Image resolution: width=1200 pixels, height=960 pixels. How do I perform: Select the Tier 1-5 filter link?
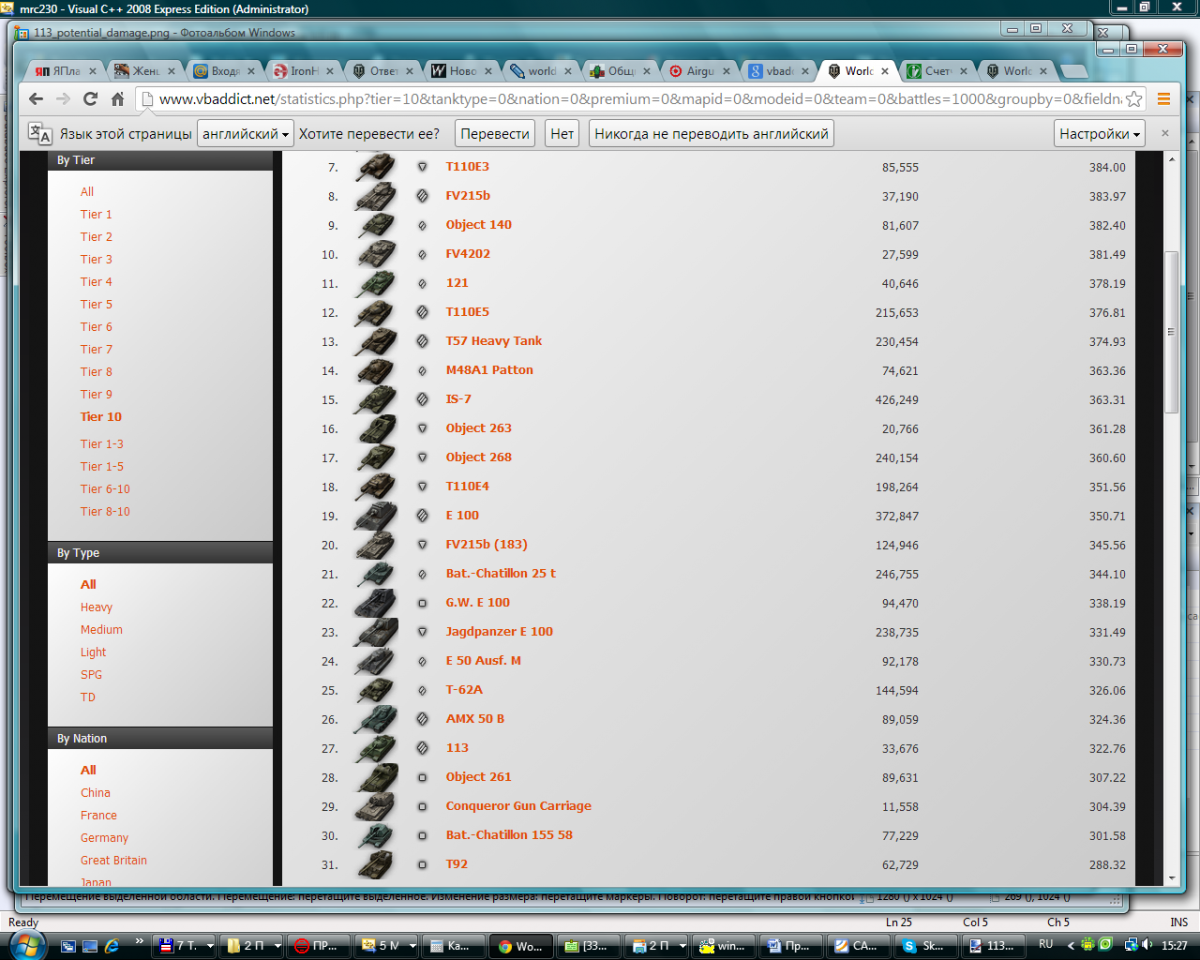[x=102, y=467]
